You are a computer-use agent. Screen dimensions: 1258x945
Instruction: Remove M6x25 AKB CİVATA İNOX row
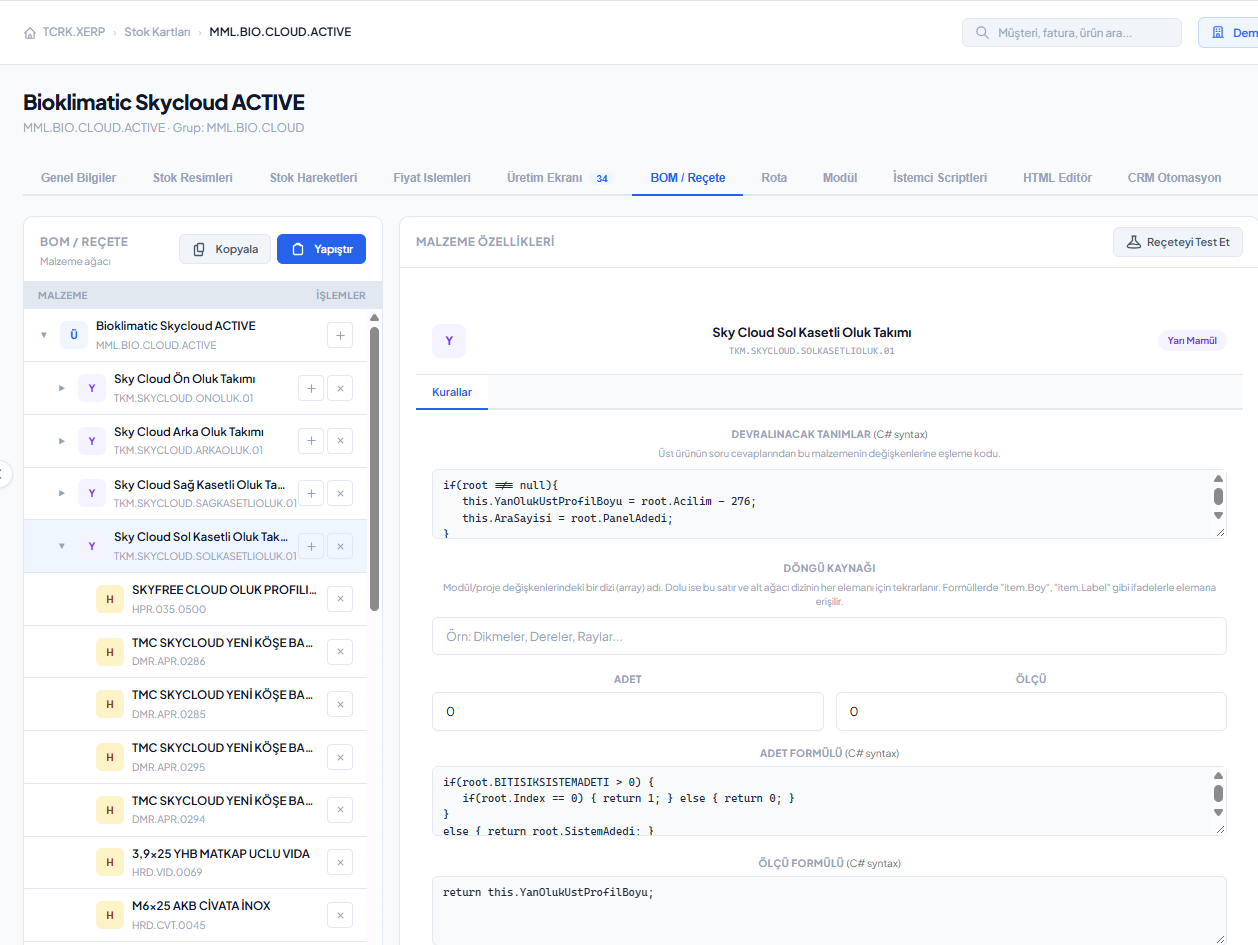pos(340,914)
